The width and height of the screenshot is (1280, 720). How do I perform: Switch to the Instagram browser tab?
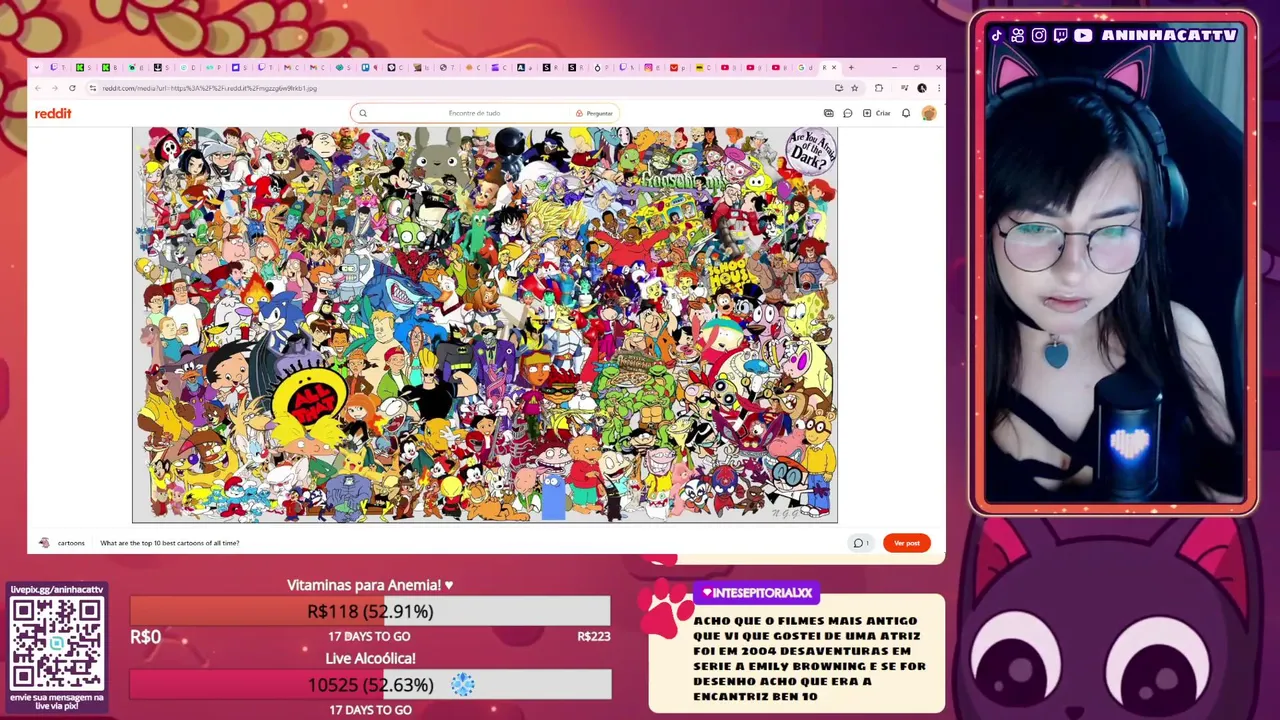652,67
